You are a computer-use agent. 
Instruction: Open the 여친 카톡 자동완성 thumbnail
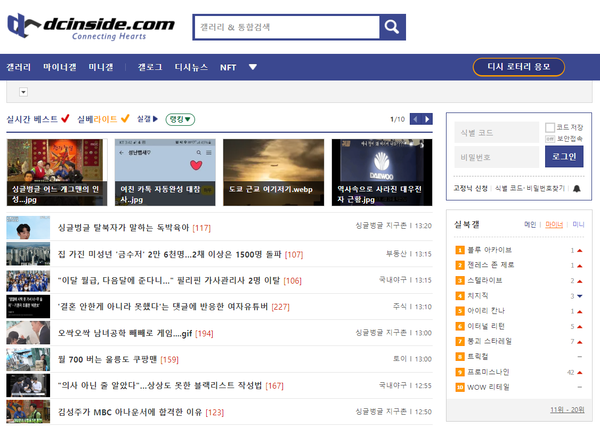[x=165, y=172]
